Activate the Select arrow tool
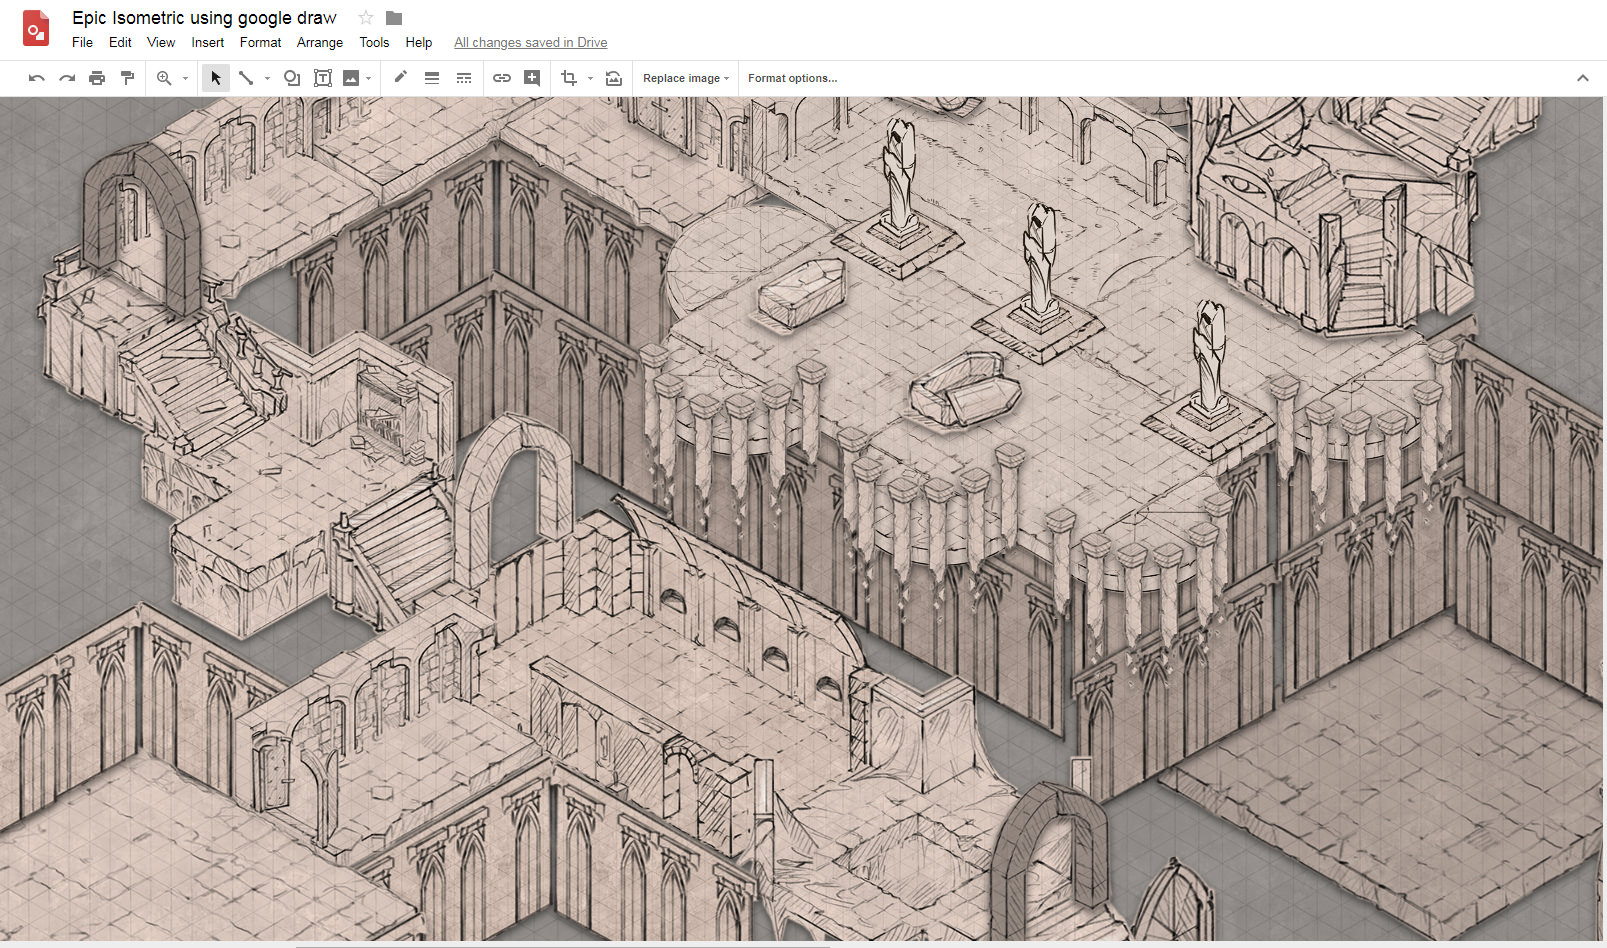 [x=216, y=78]
